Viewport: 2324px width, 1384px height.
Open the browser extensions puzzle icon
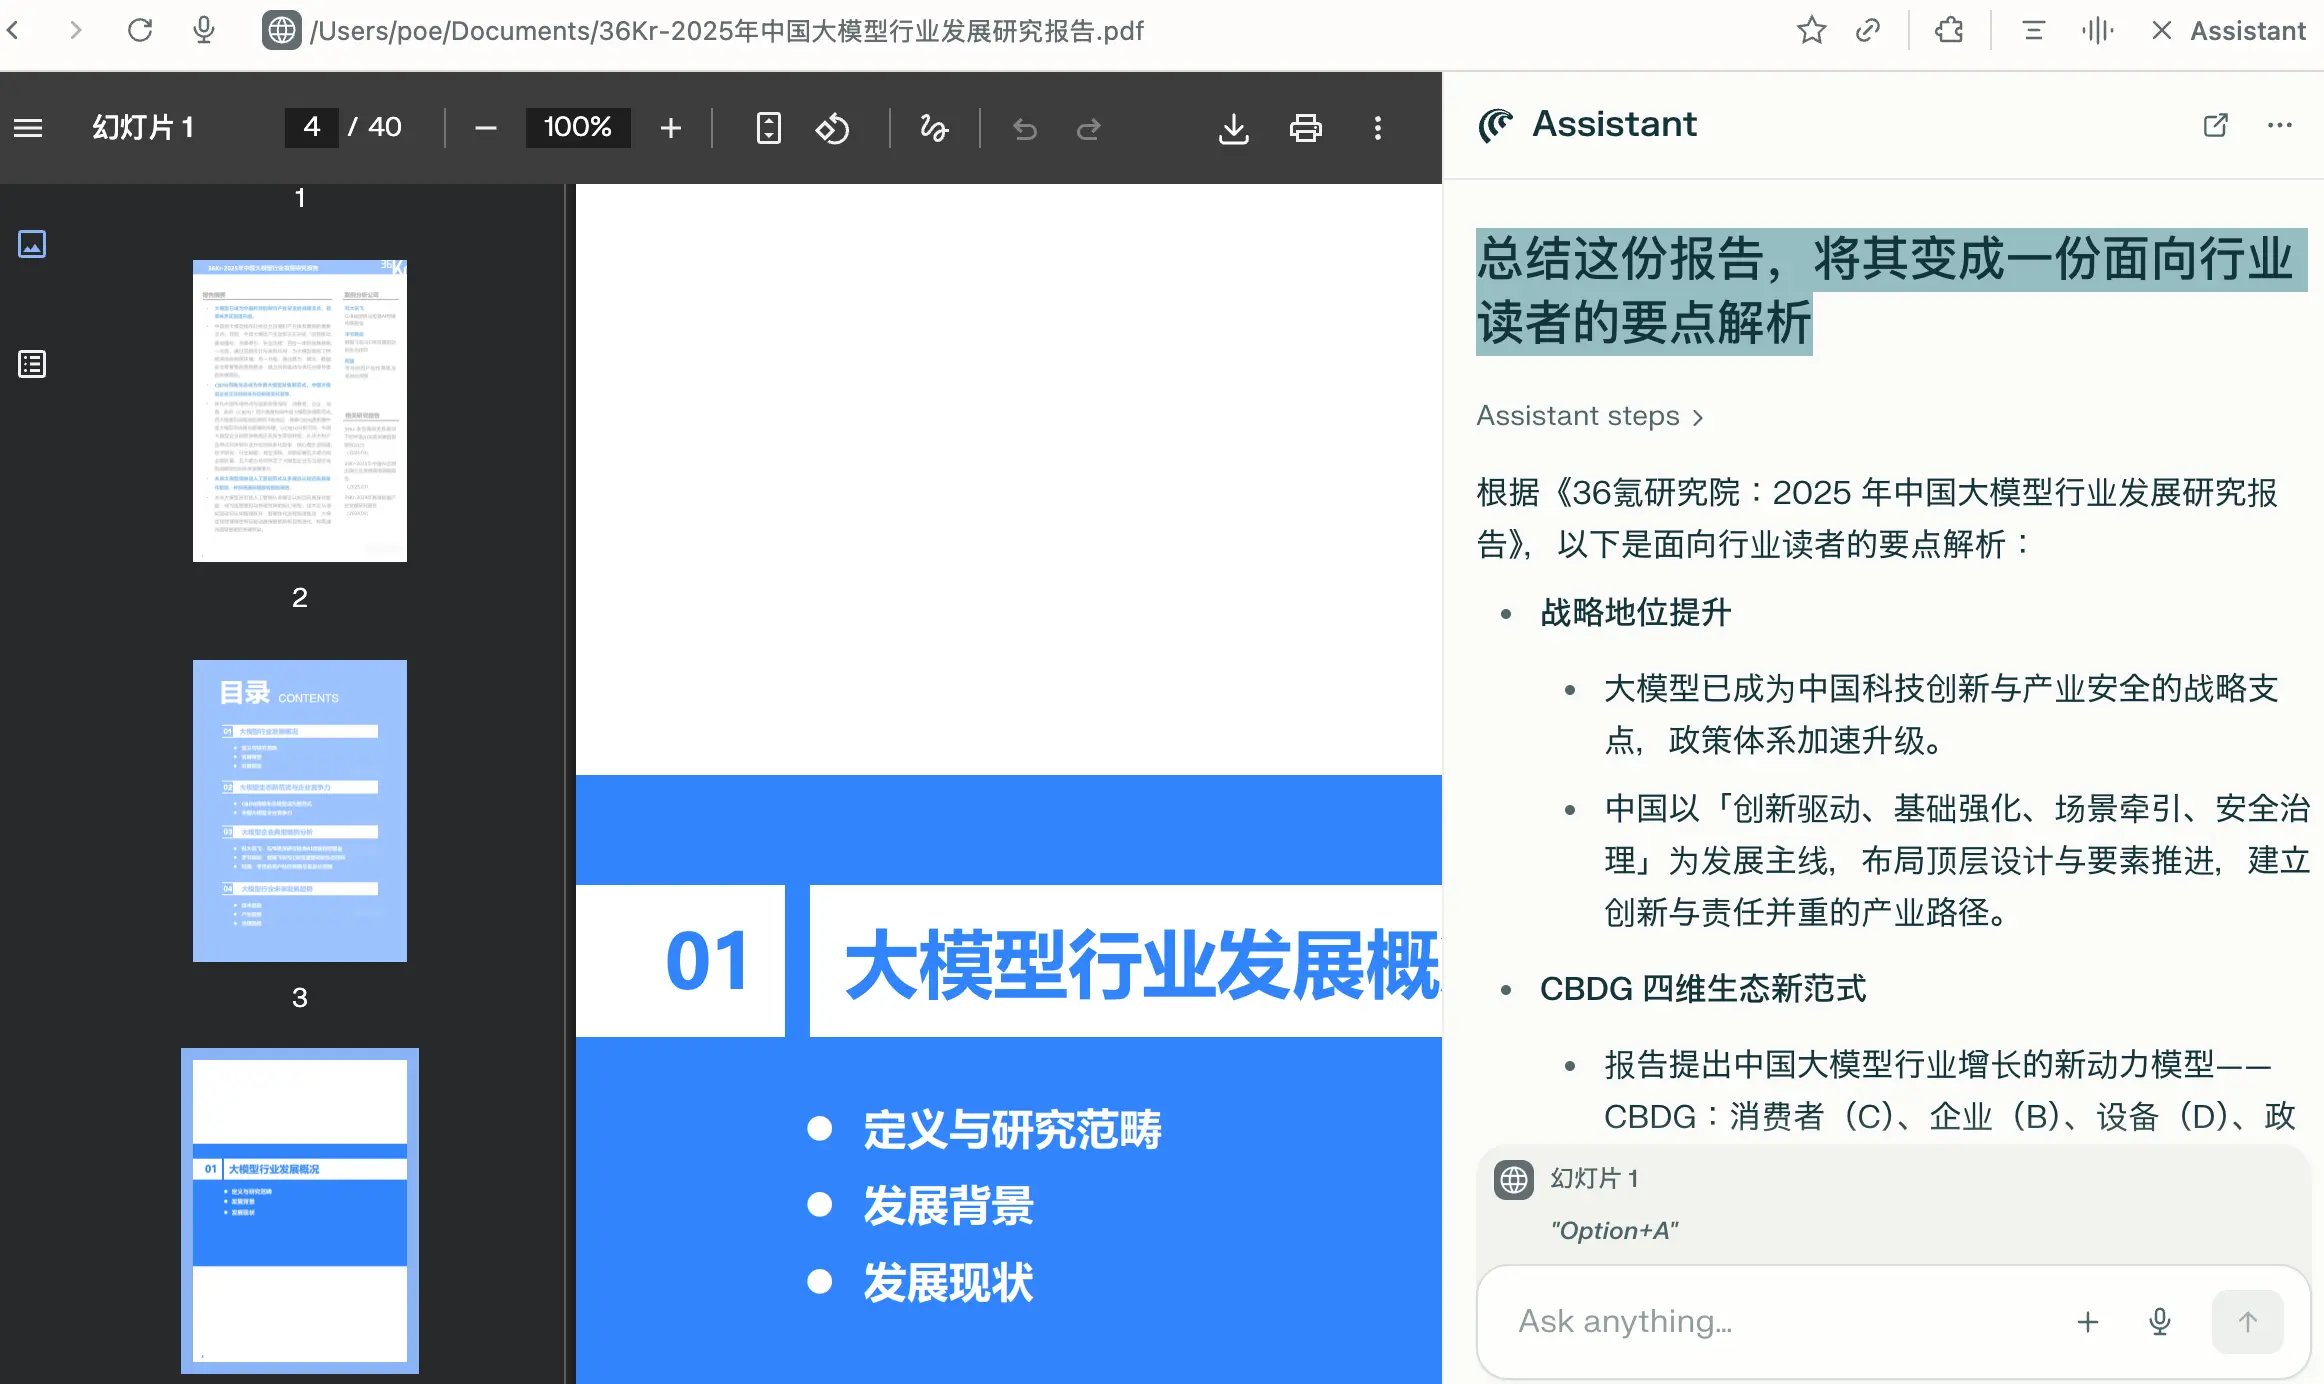click(1949, 31)
